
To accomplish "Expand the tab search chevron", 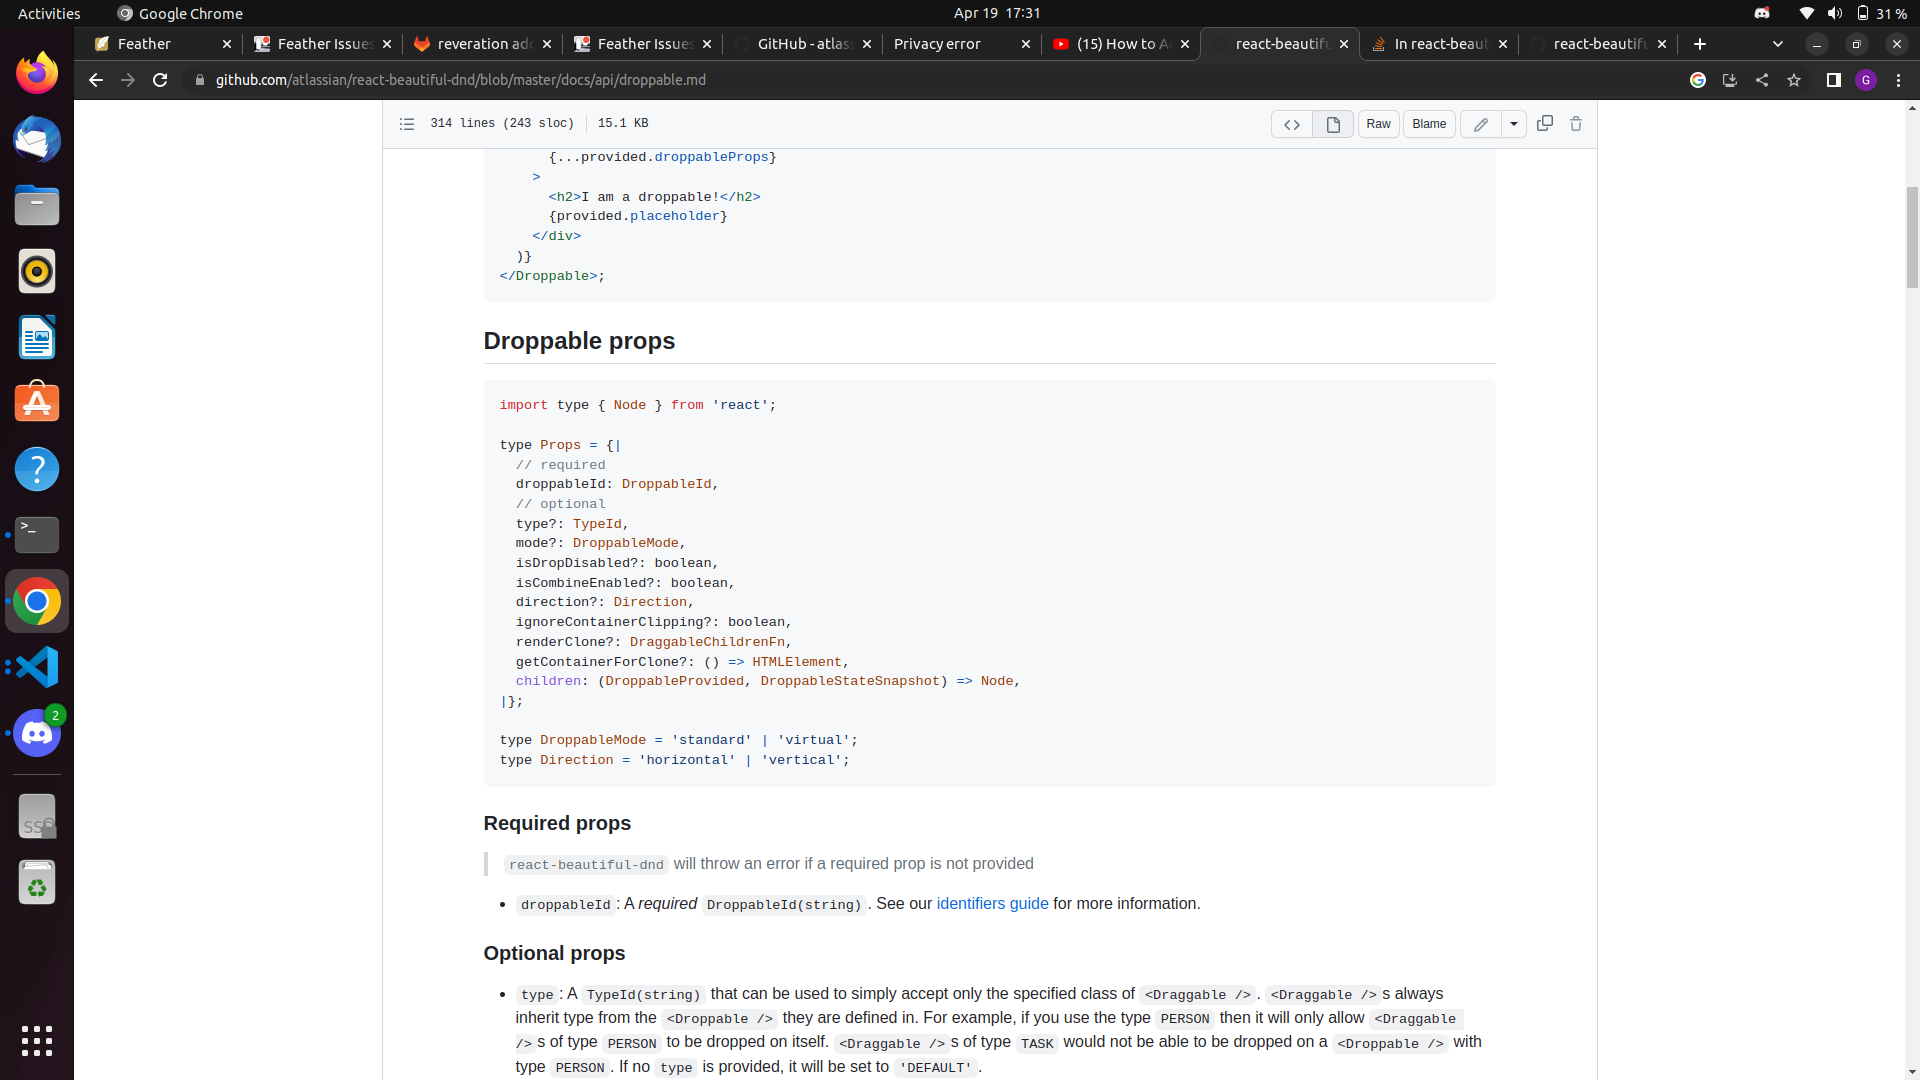I will tap(1777, 44).
